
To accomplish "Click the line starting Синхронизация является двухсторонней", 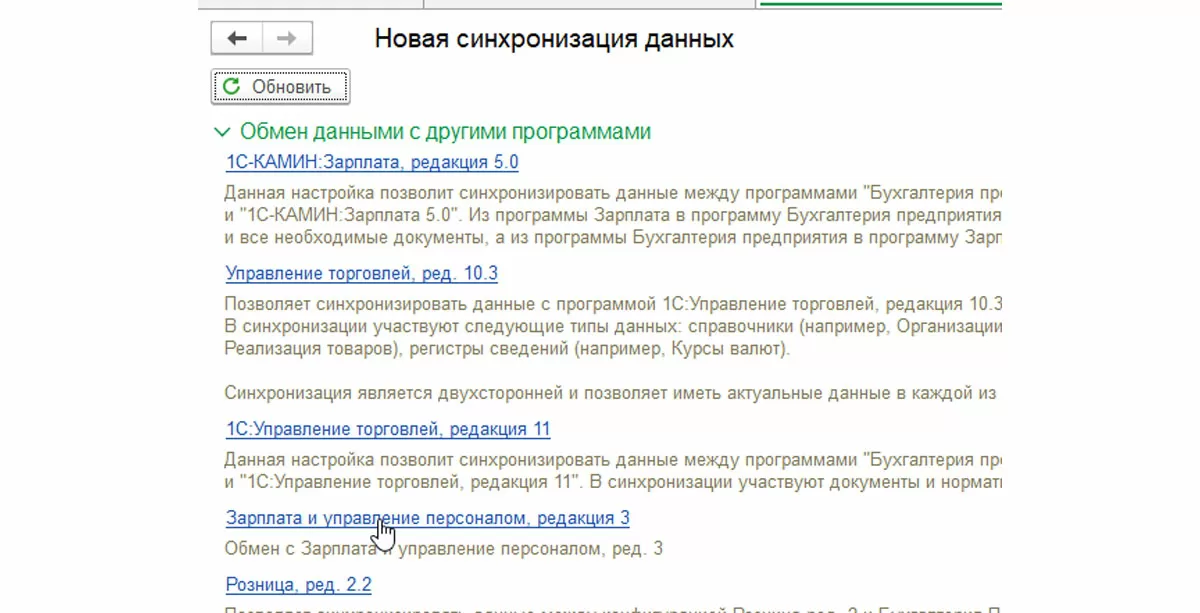I will [x=611, y=394].
